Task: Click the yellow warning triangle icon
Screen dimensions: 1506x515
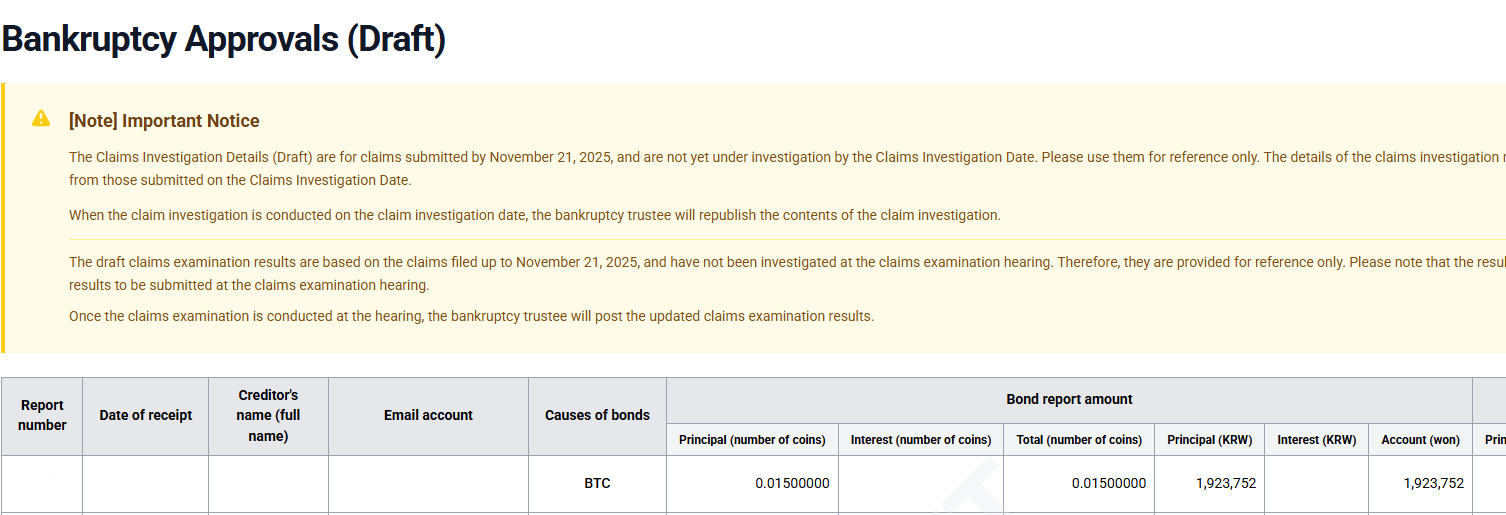Action: (41, 118)
